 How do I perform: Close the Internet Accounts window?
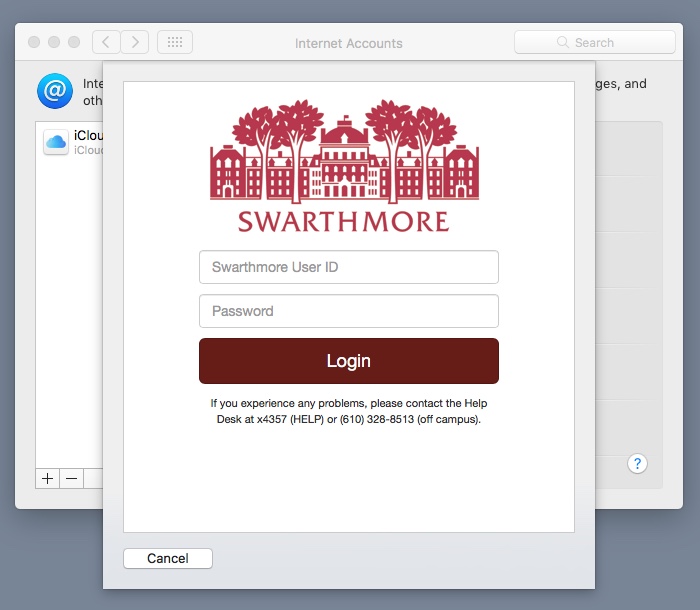(34, 42)
